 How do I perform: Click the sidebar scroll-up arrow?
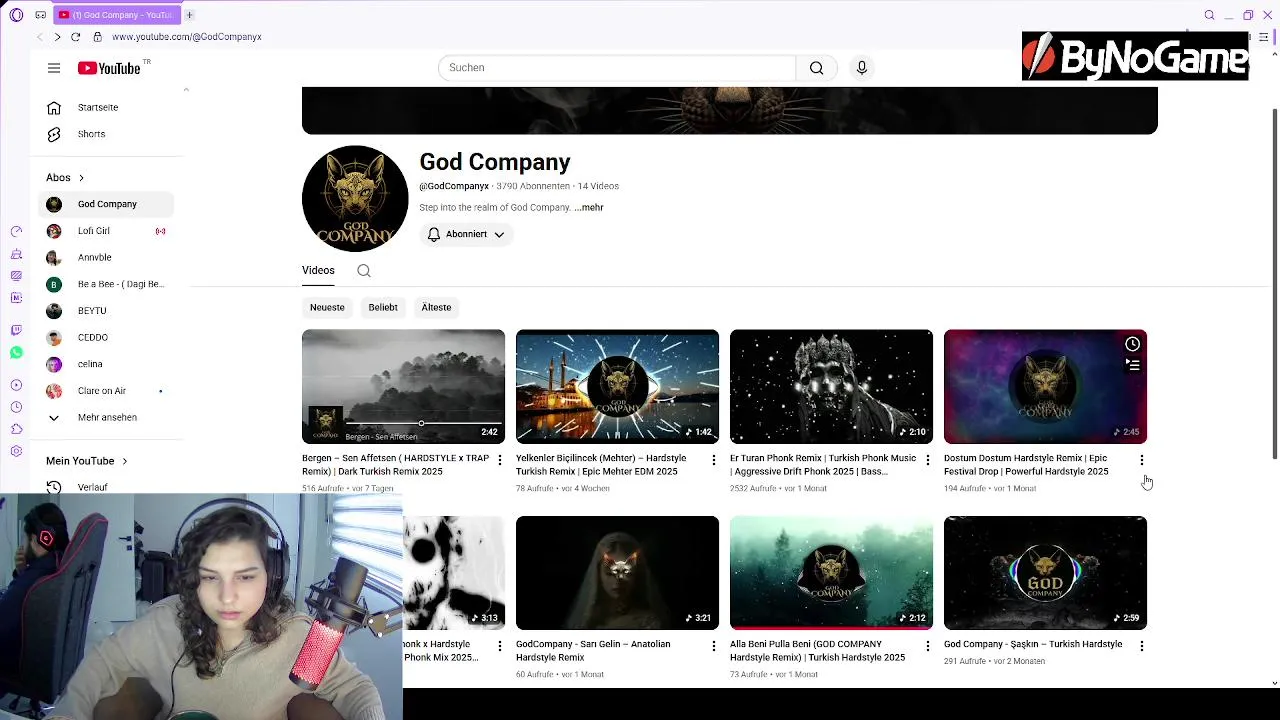click(x=186, y=90)
